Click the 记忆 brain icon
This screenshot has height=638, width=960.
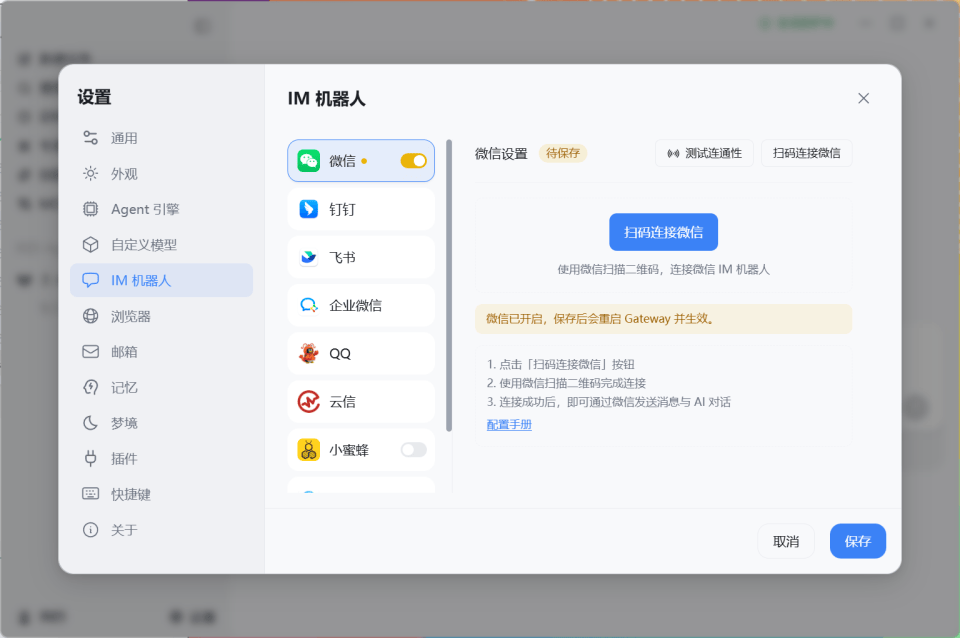[x=91, y=387]
